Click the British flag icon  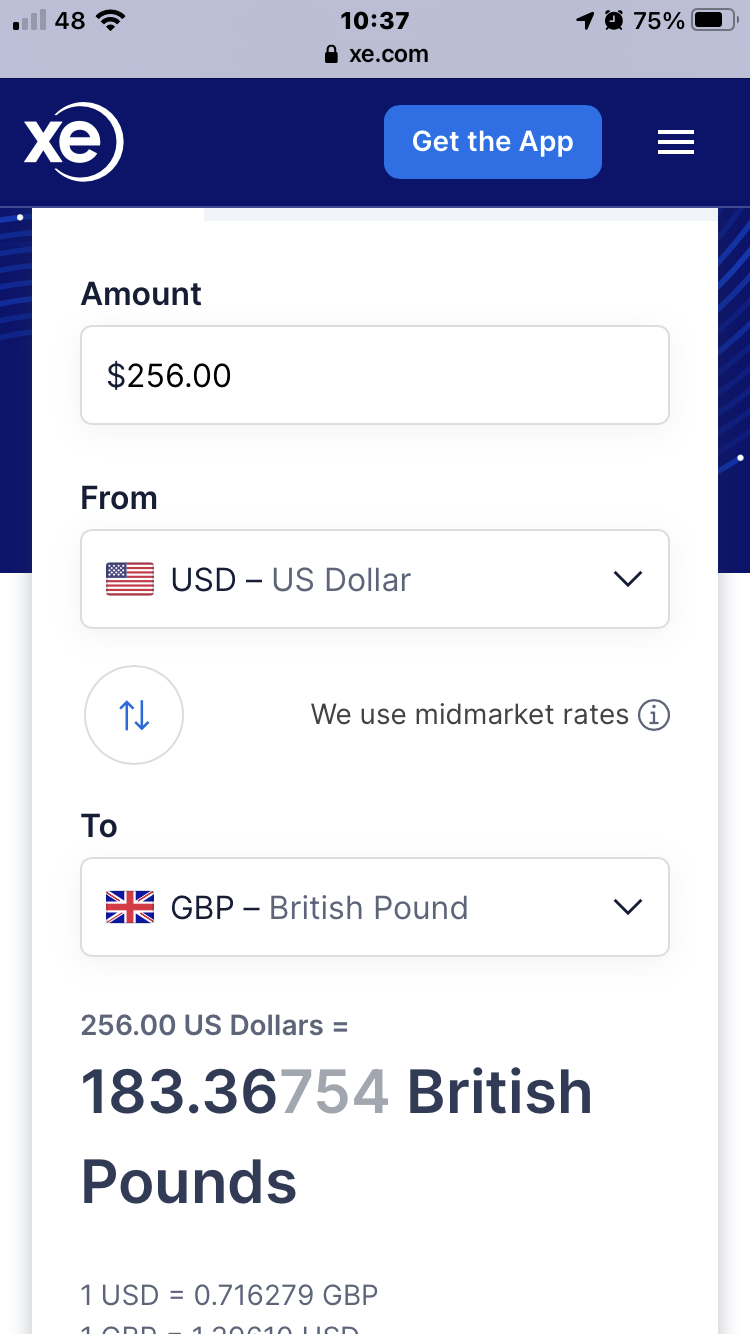tap(130, 907)
